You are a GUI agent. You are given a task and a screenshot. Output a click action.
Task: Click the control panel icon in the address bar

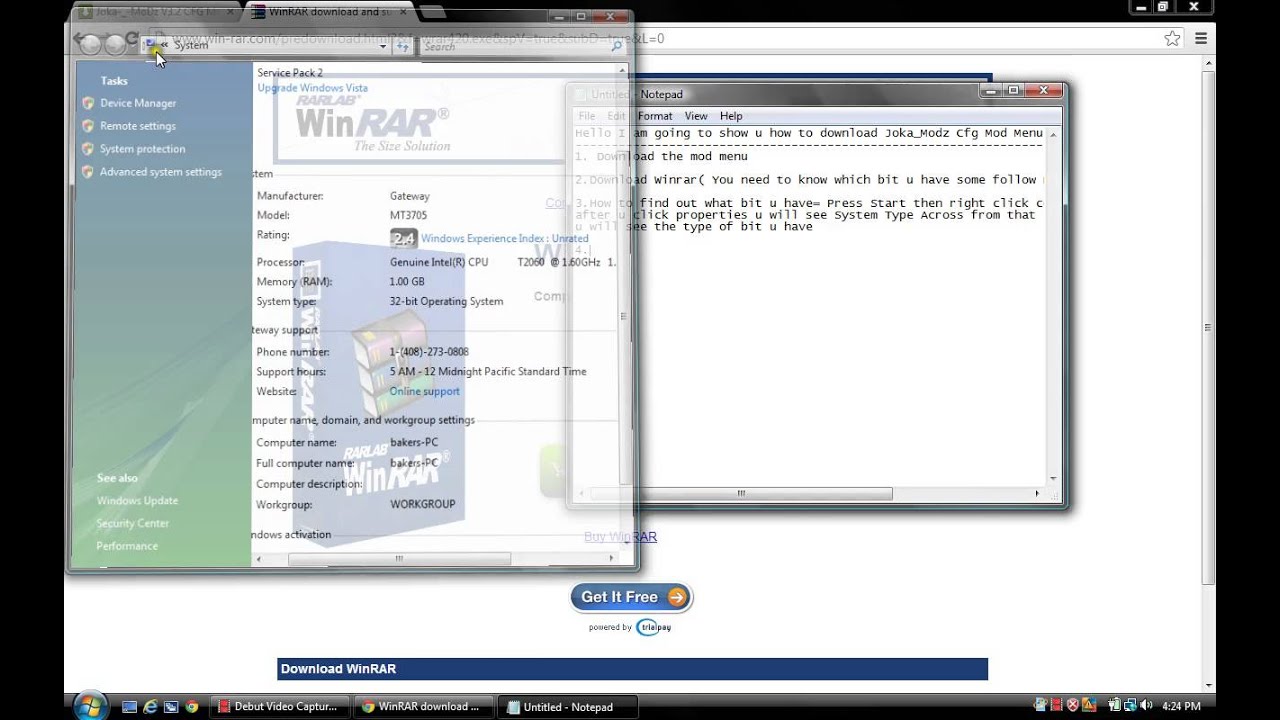pyautogui.click(x=150, y=45)
